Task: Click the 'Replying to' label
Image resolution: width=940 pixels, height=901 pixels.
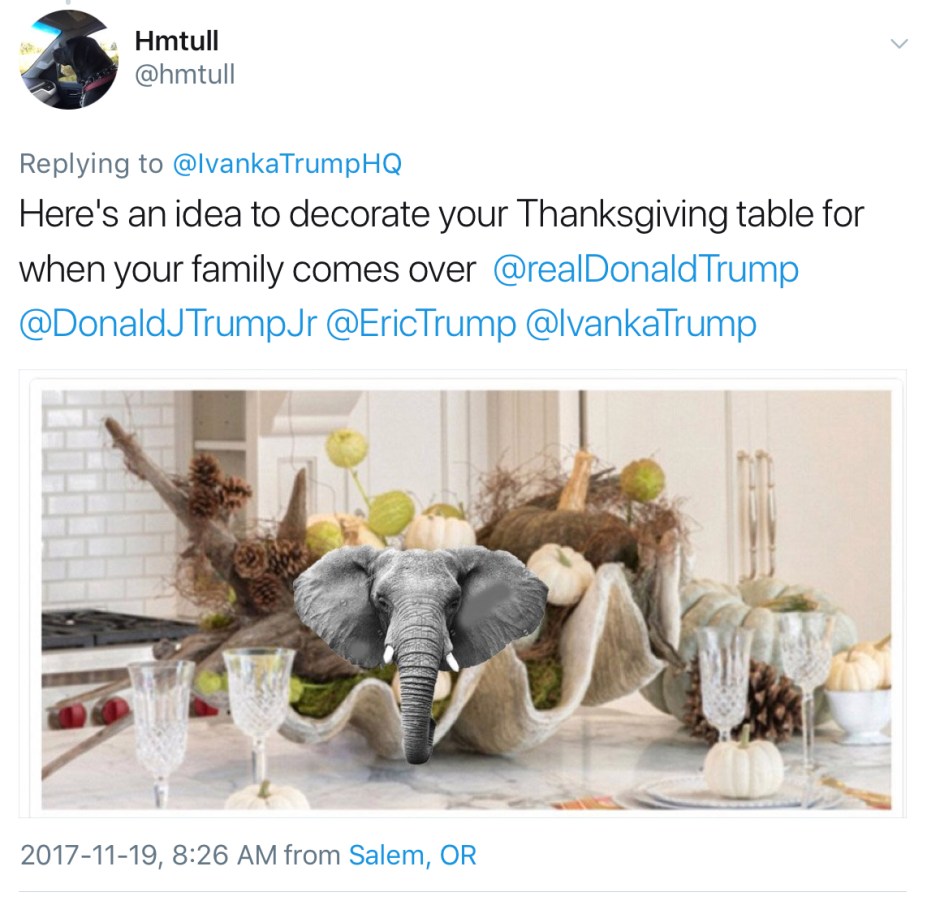Action: coord(91,164)
